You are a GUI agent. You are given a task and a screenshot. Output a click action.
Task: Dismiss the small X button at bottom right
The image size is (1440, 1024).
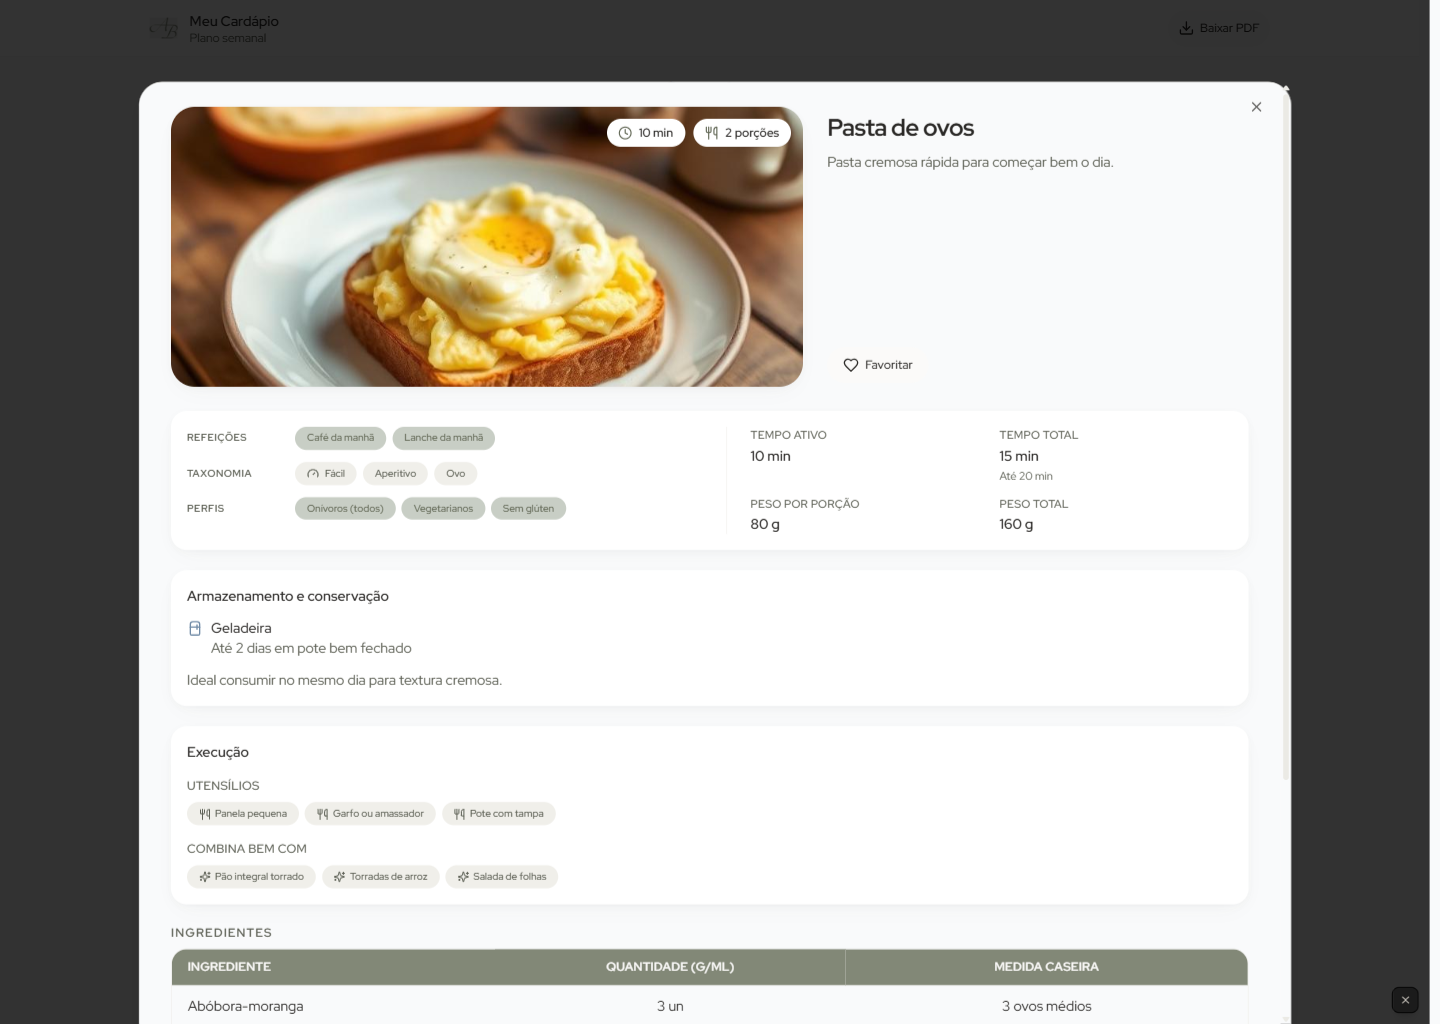pyautogui.click(x=1405, y=1000)
